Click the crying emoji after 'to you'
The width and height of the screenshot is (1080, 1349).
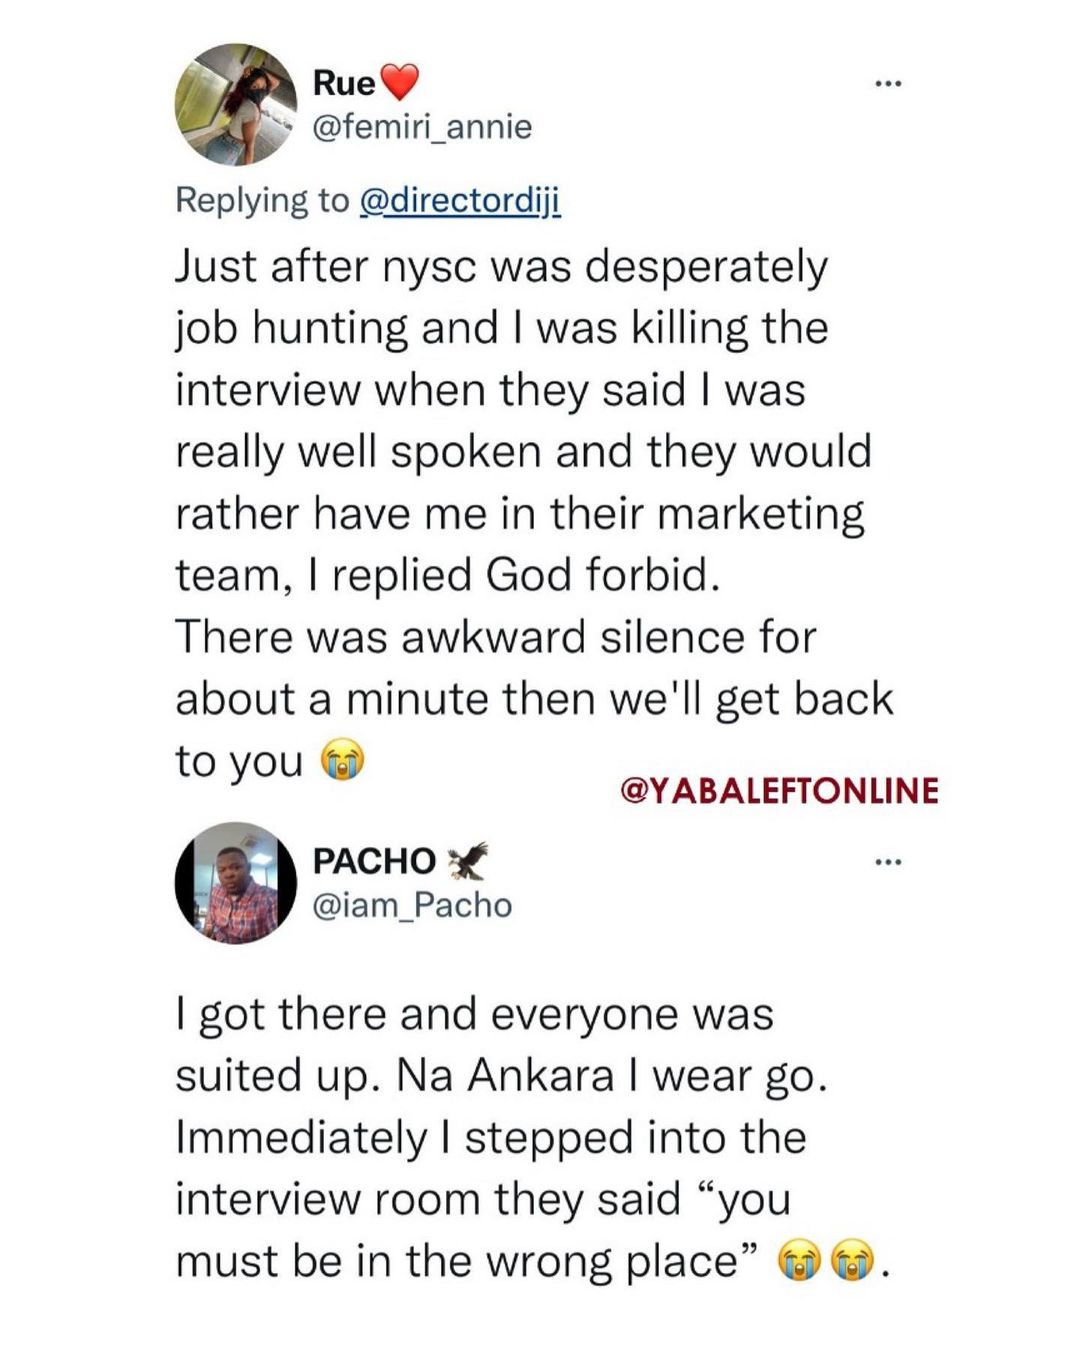342,761
